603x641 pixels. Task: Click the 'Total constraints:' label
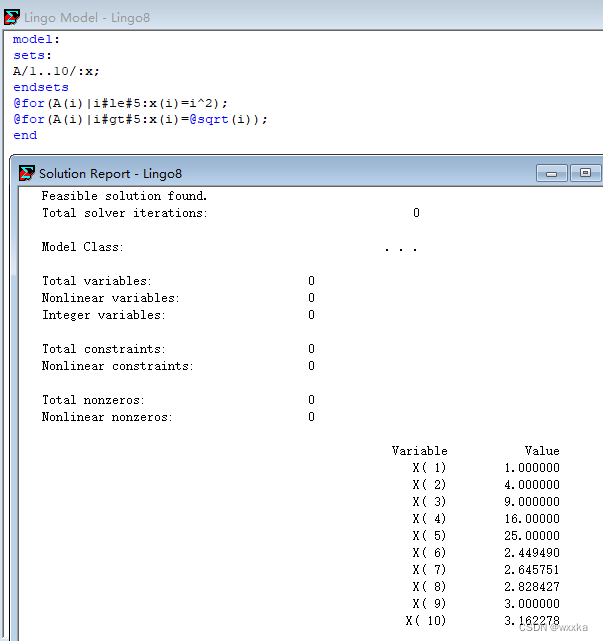point(103,349)
